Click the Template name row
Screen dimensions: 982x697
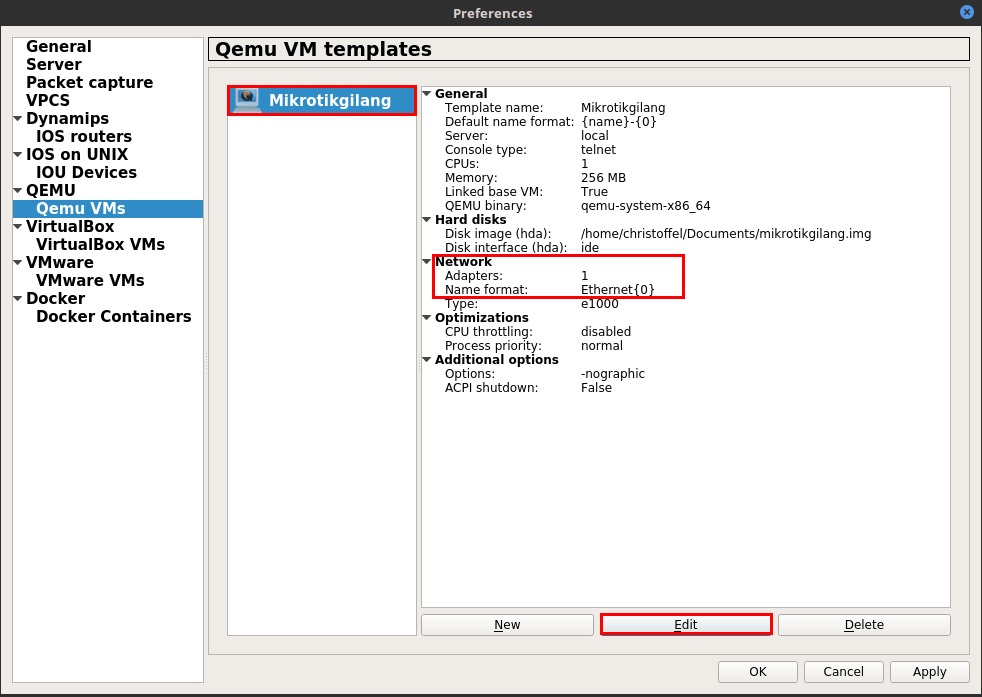pos(686,108)
